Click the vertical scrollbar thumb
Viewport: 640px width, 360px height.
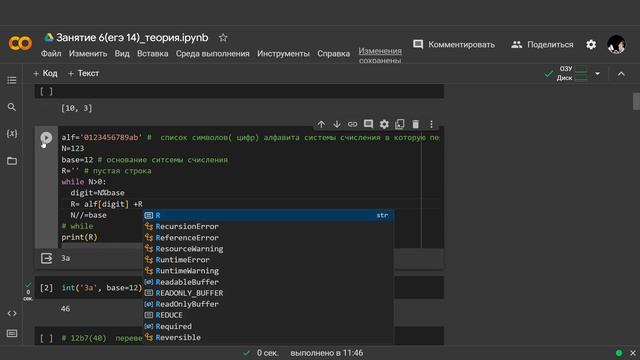(636, 101)
